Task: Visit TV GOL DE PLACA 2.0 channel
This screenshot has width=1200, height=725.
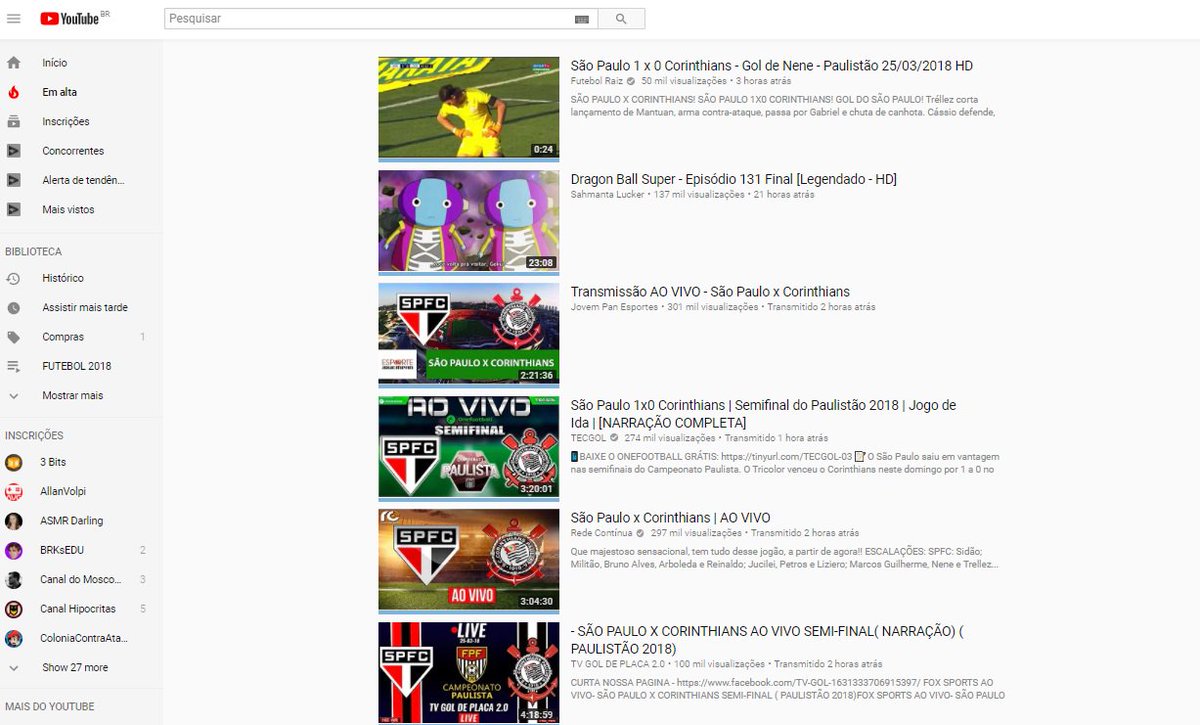Action: point(618,664)
